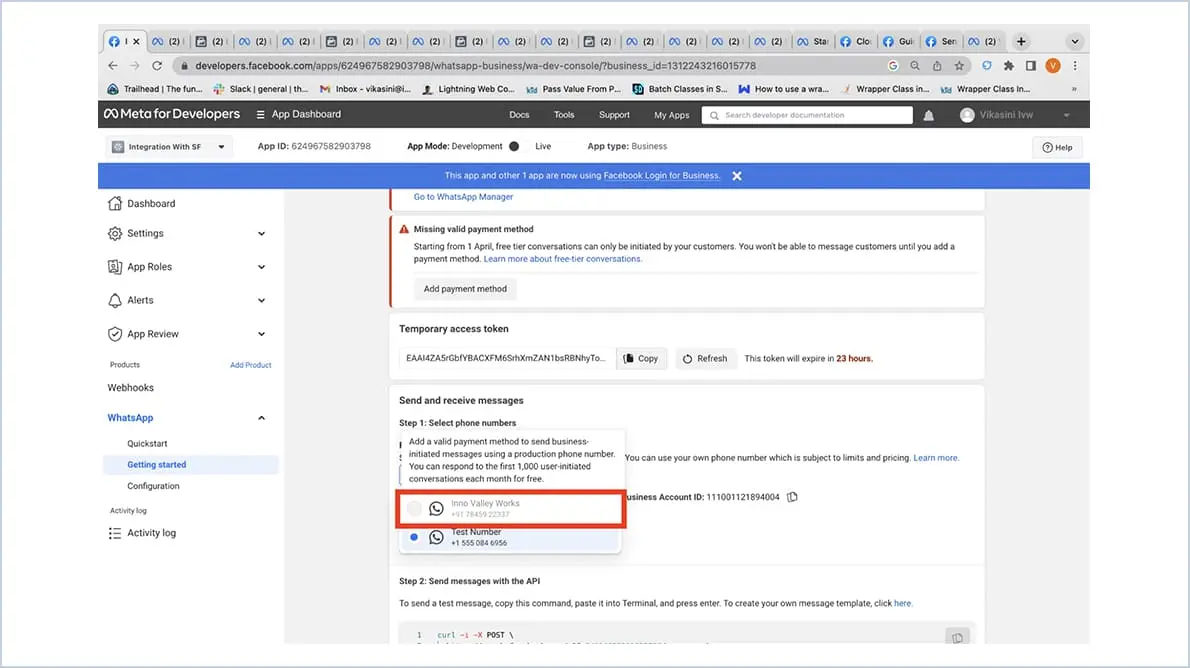Click the browser address bar URL
The height and width of the screenshot is (668, 1190).
click(x=475, y=66)
